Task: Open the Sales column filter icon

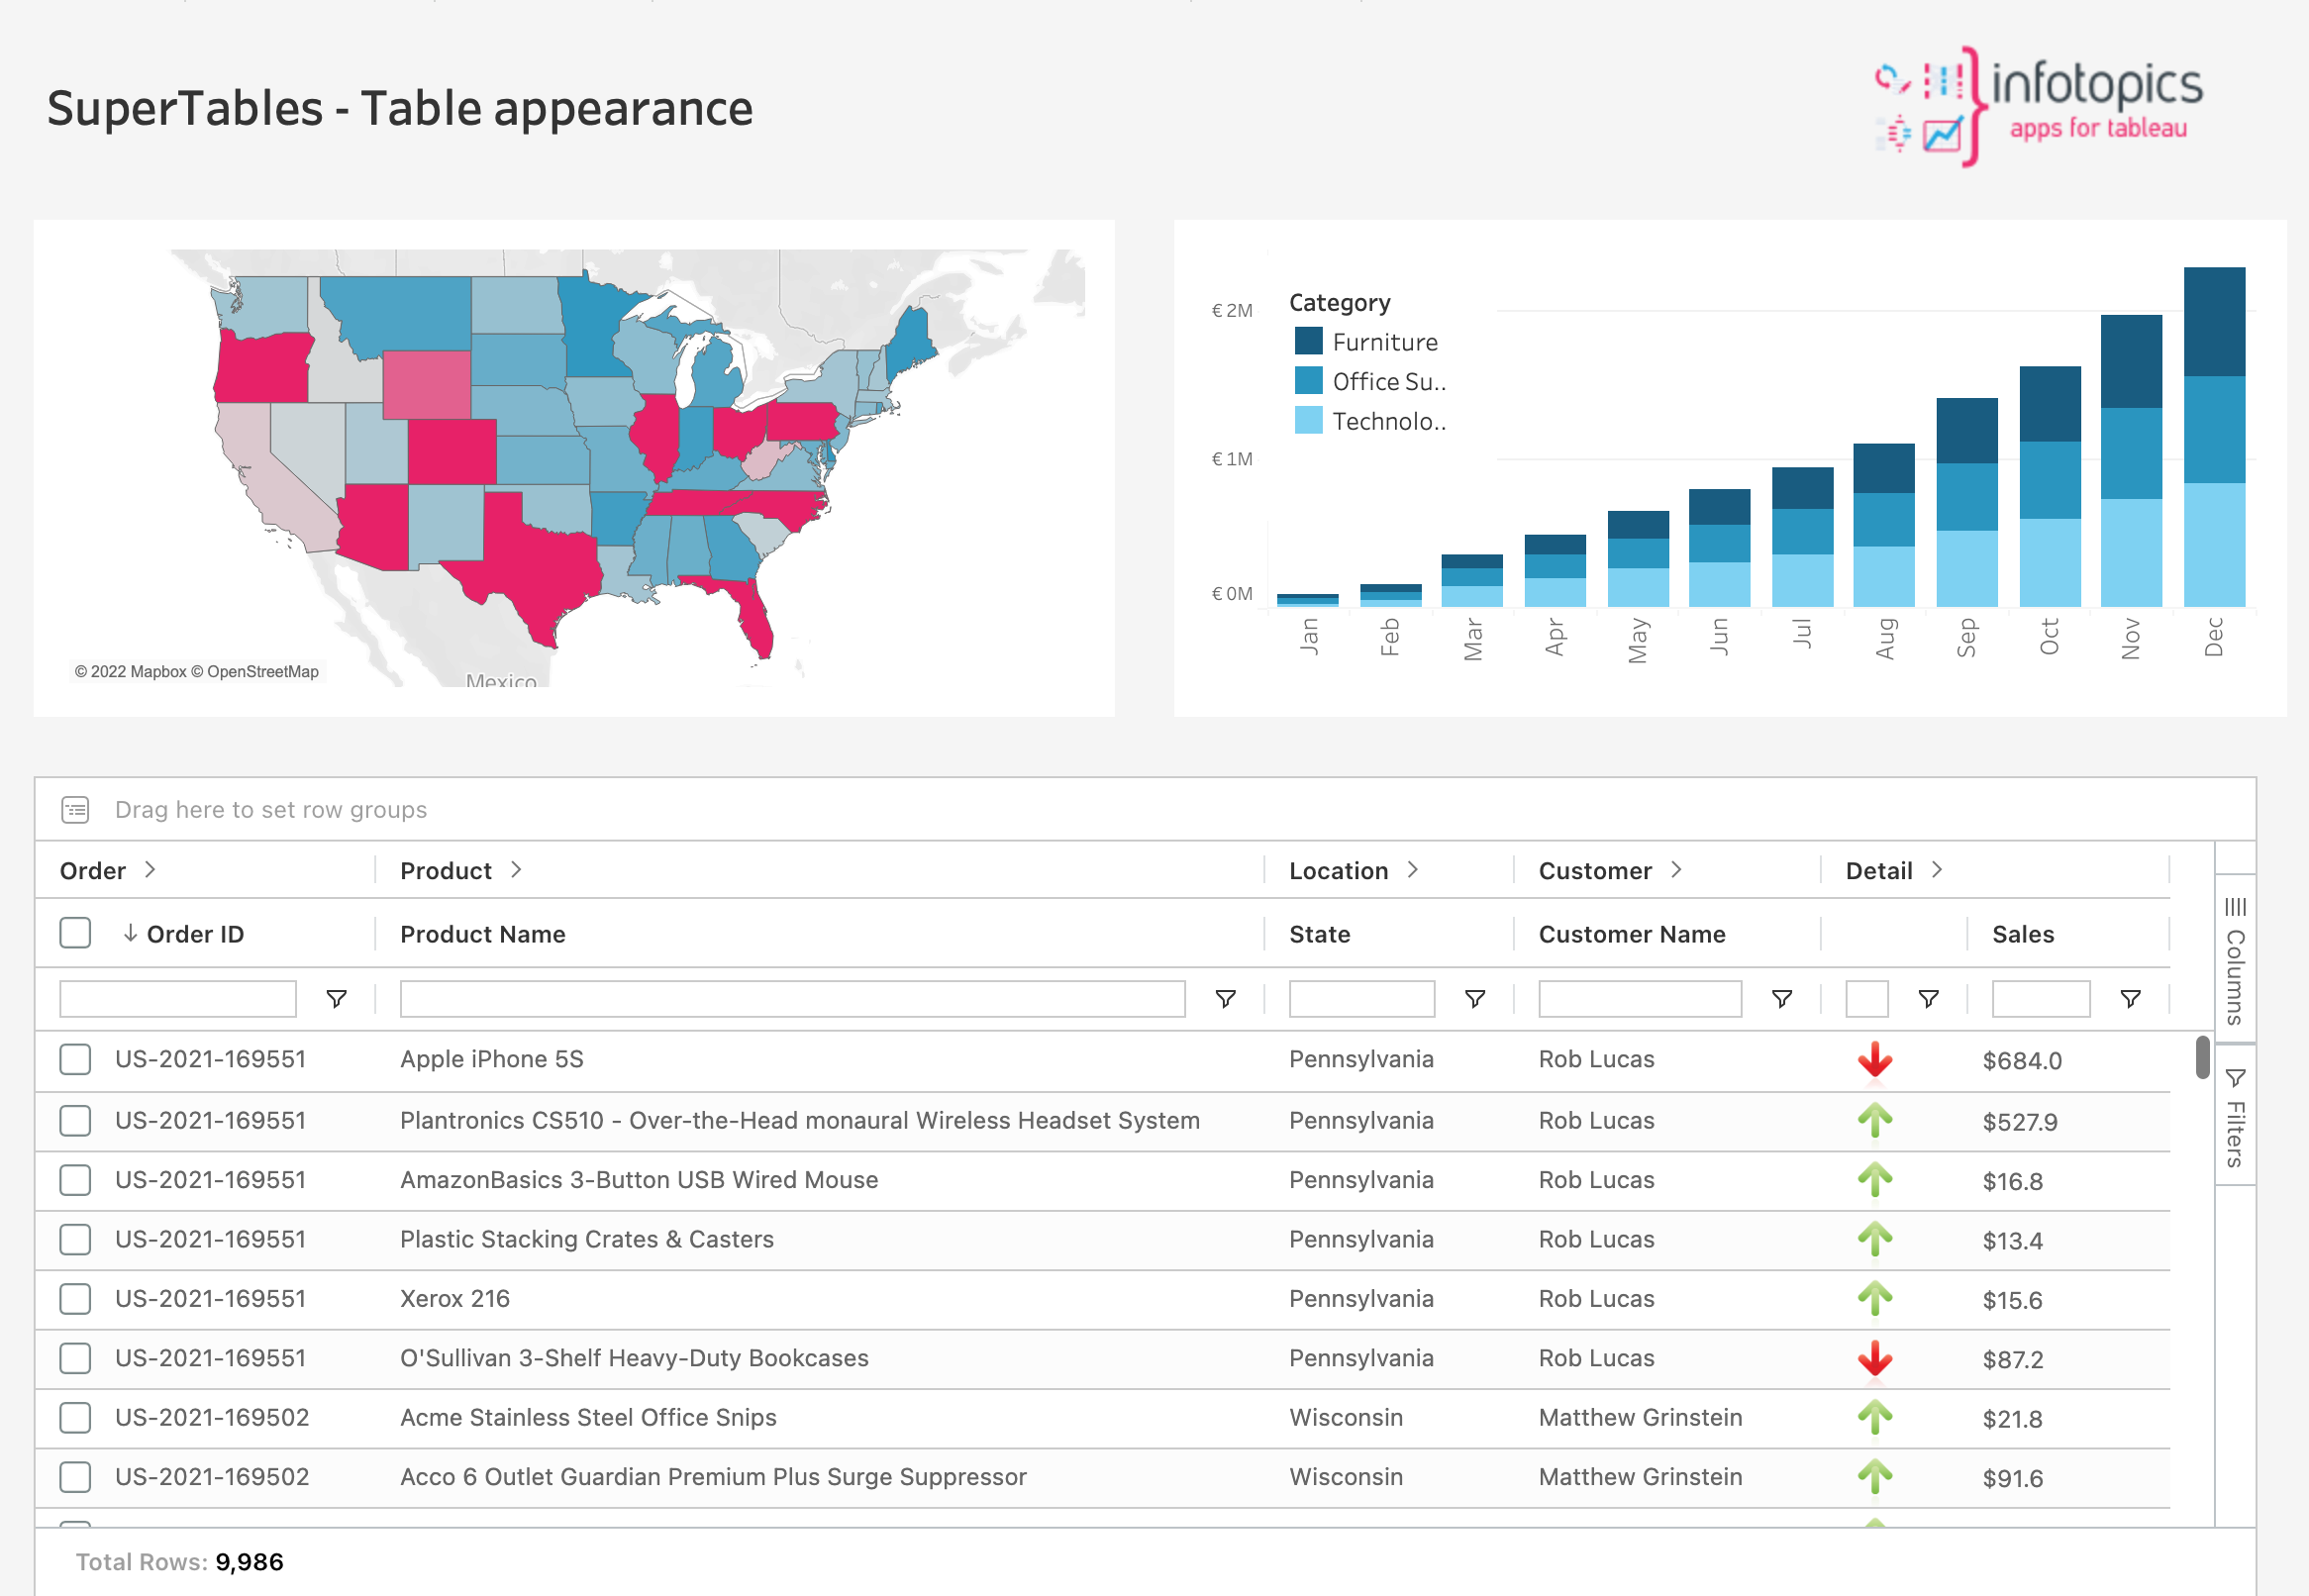Action: point(2130,999)
